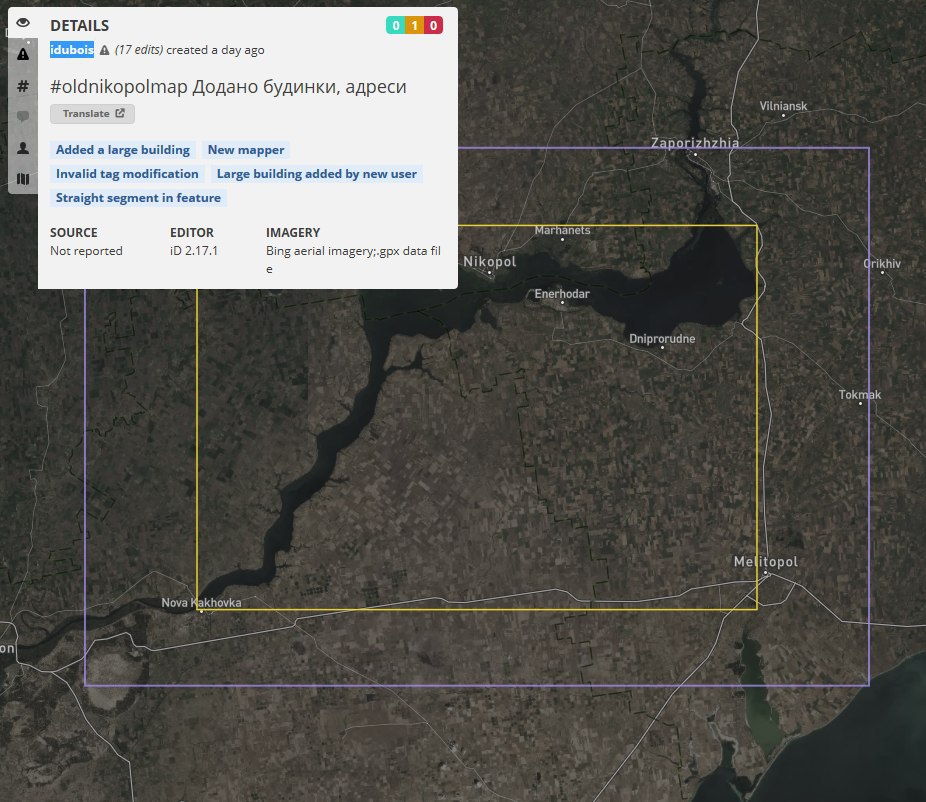Image resolution: width=926 pixels, height=802 pixels.
Task: Click the Dniprorudne map label
Action: (662, 339)
